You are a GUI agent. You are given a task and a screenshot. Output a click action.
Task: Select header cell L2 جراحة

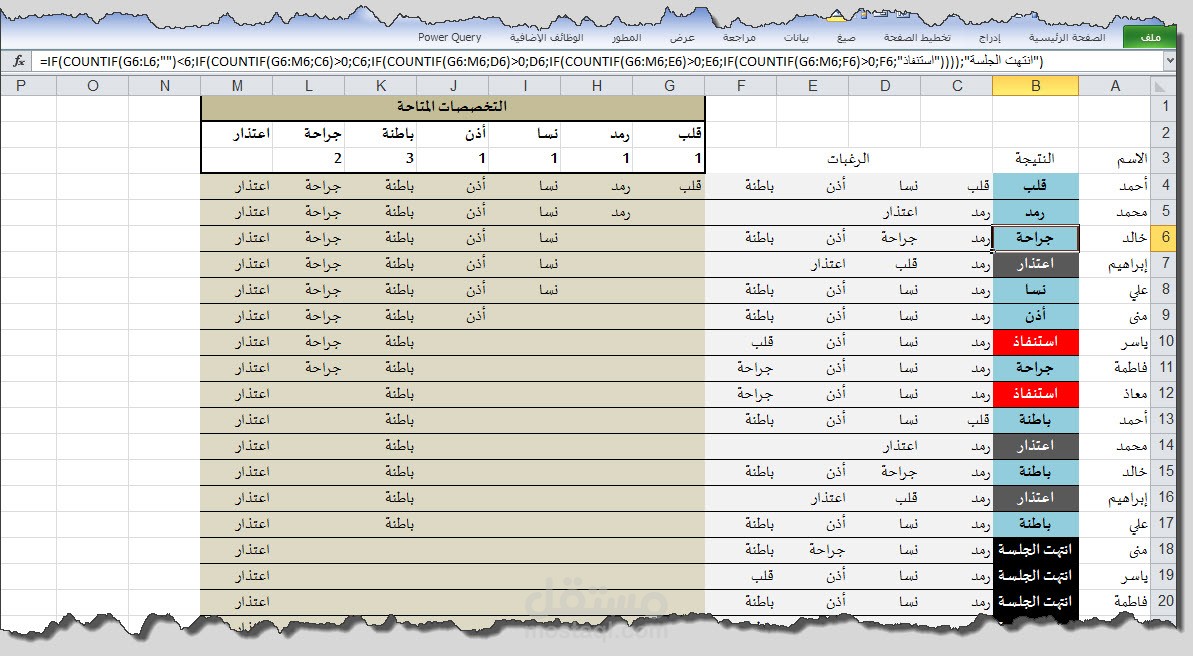(309, 134)
